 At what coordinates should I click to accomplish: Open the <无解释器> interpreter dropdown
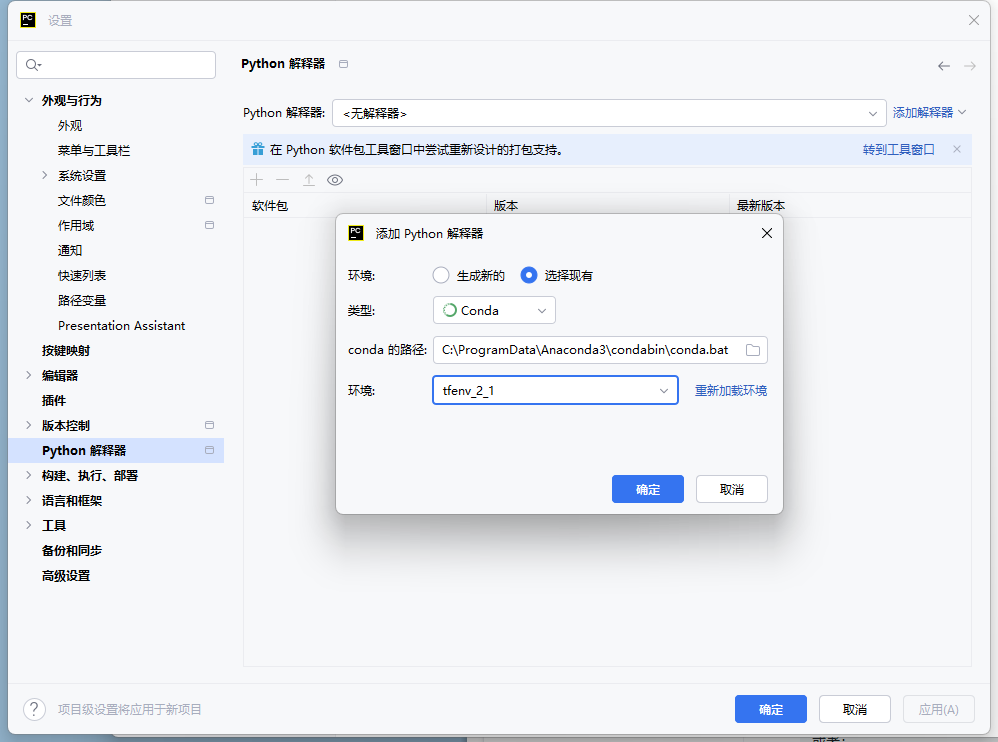pyautogui.click(x=609, y=113)
